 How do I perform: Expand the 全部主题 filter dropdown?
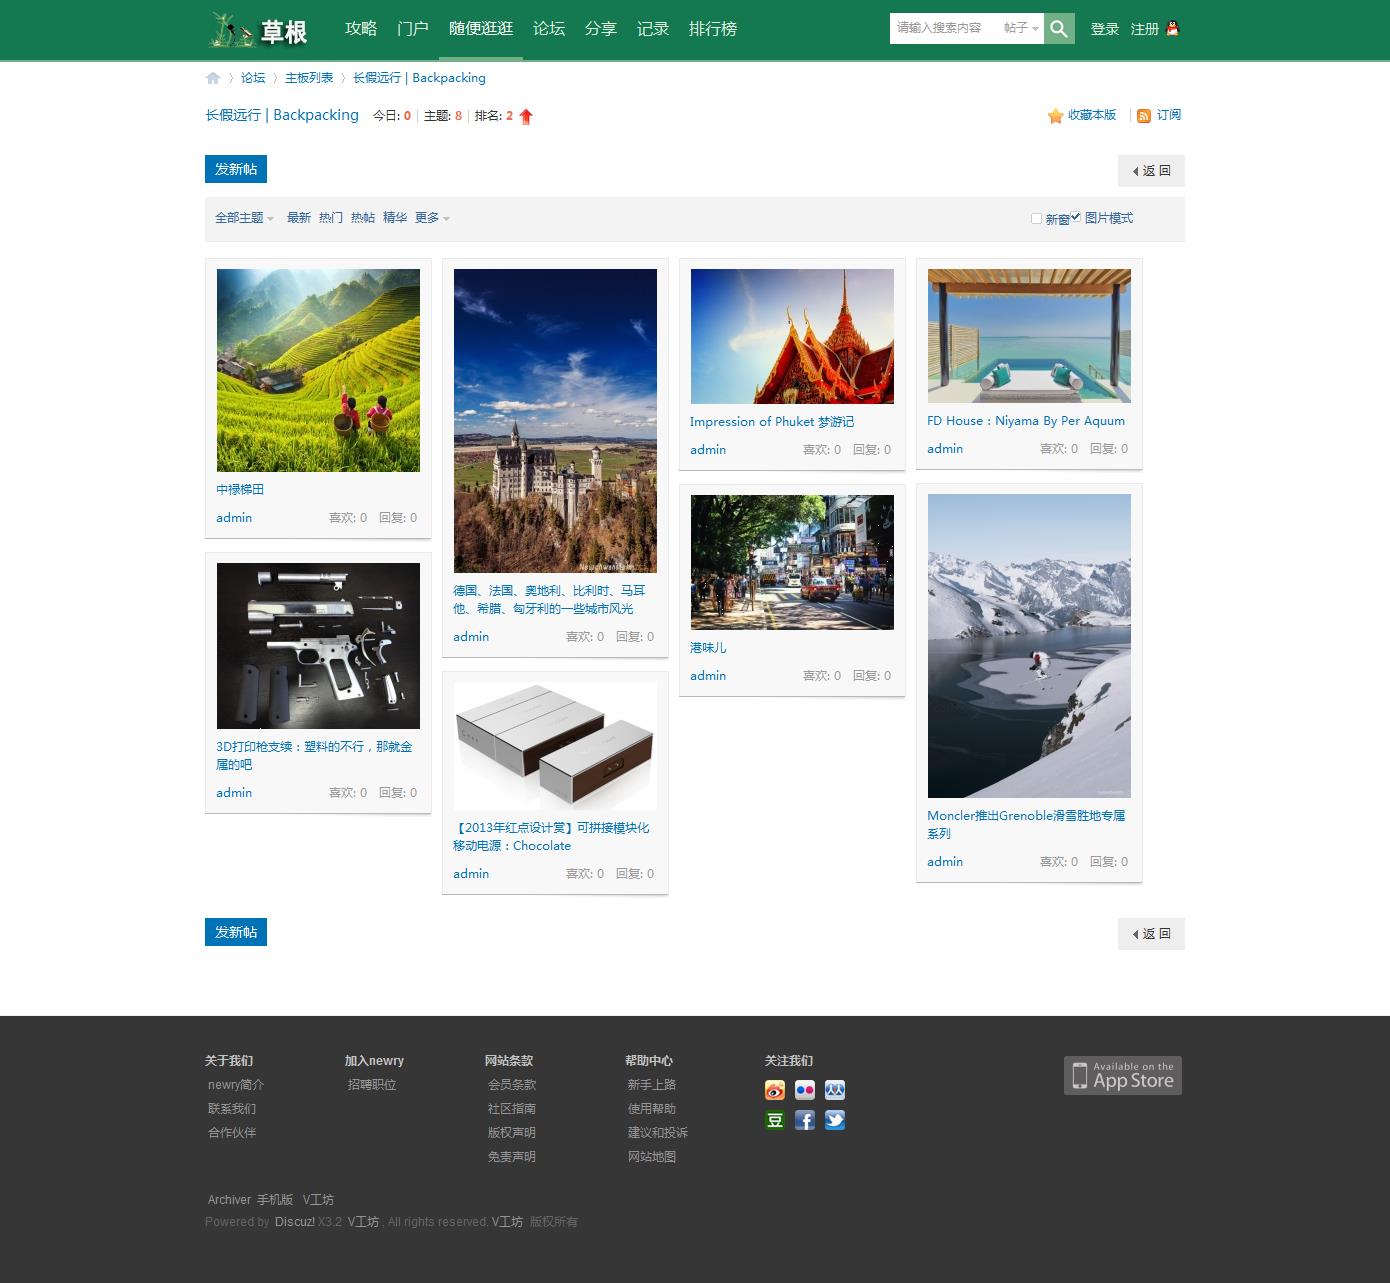244,218
